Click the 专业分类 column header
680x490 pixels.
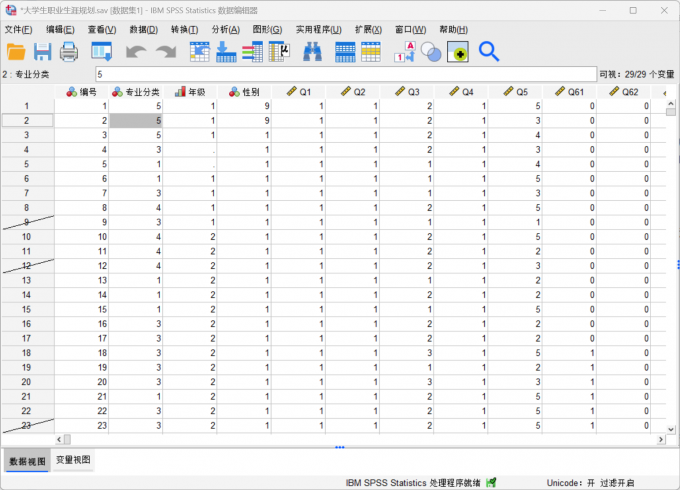136,92
